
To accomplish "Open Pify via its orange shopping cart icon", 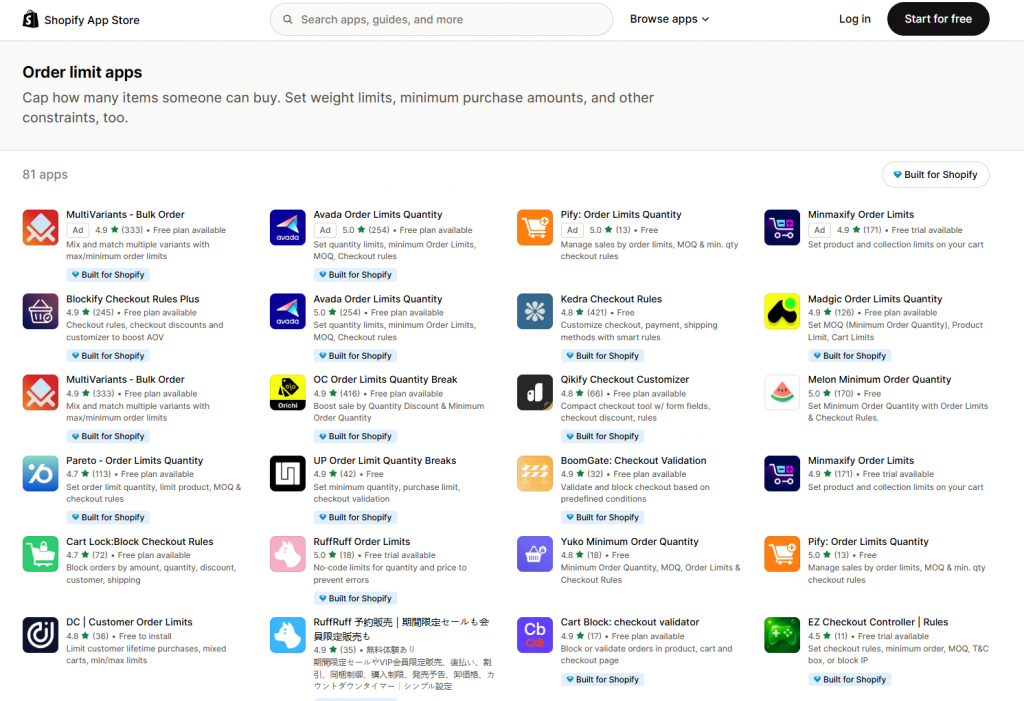I will 534,227.
